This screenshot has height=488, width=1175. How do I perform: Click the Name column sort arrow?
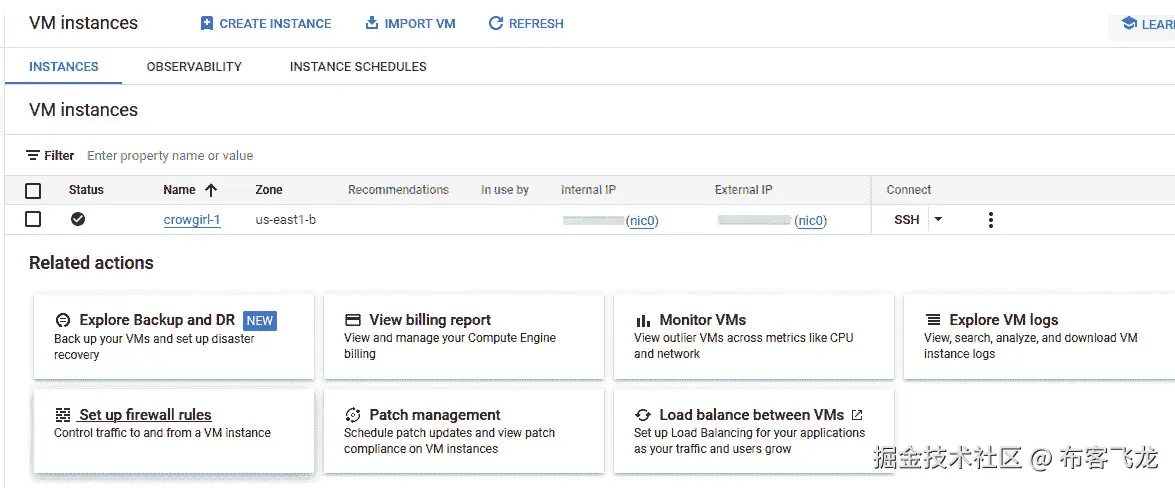click(210, 190)
